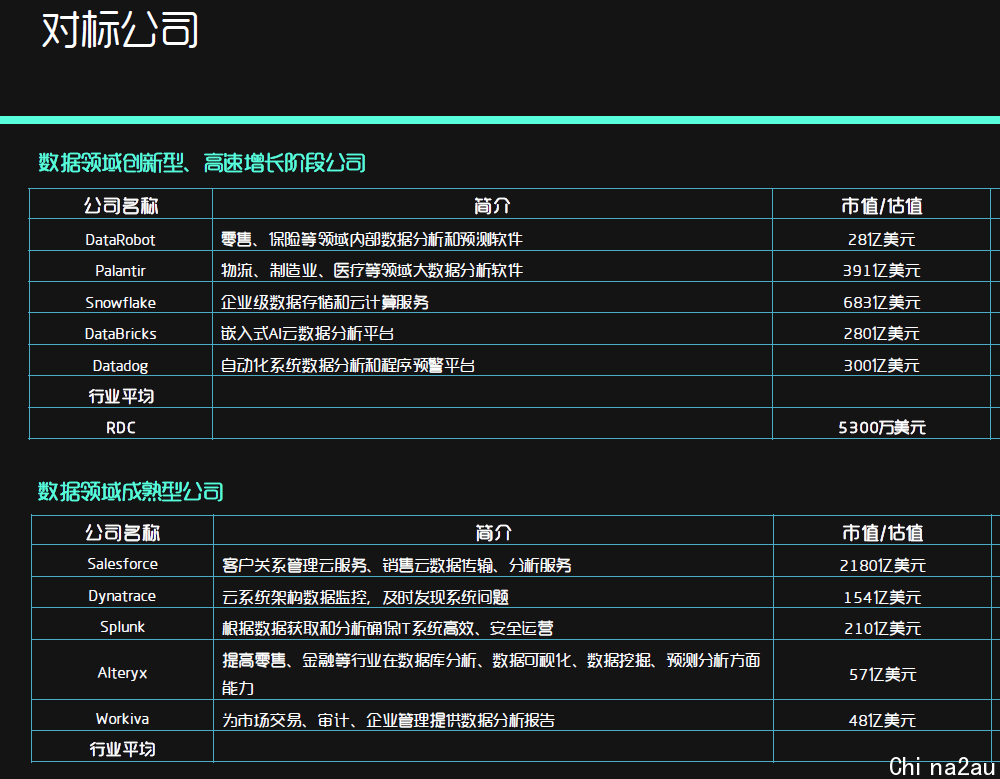Click 公司名称 header in the high-growth companies table

click(x=121, y=205)
